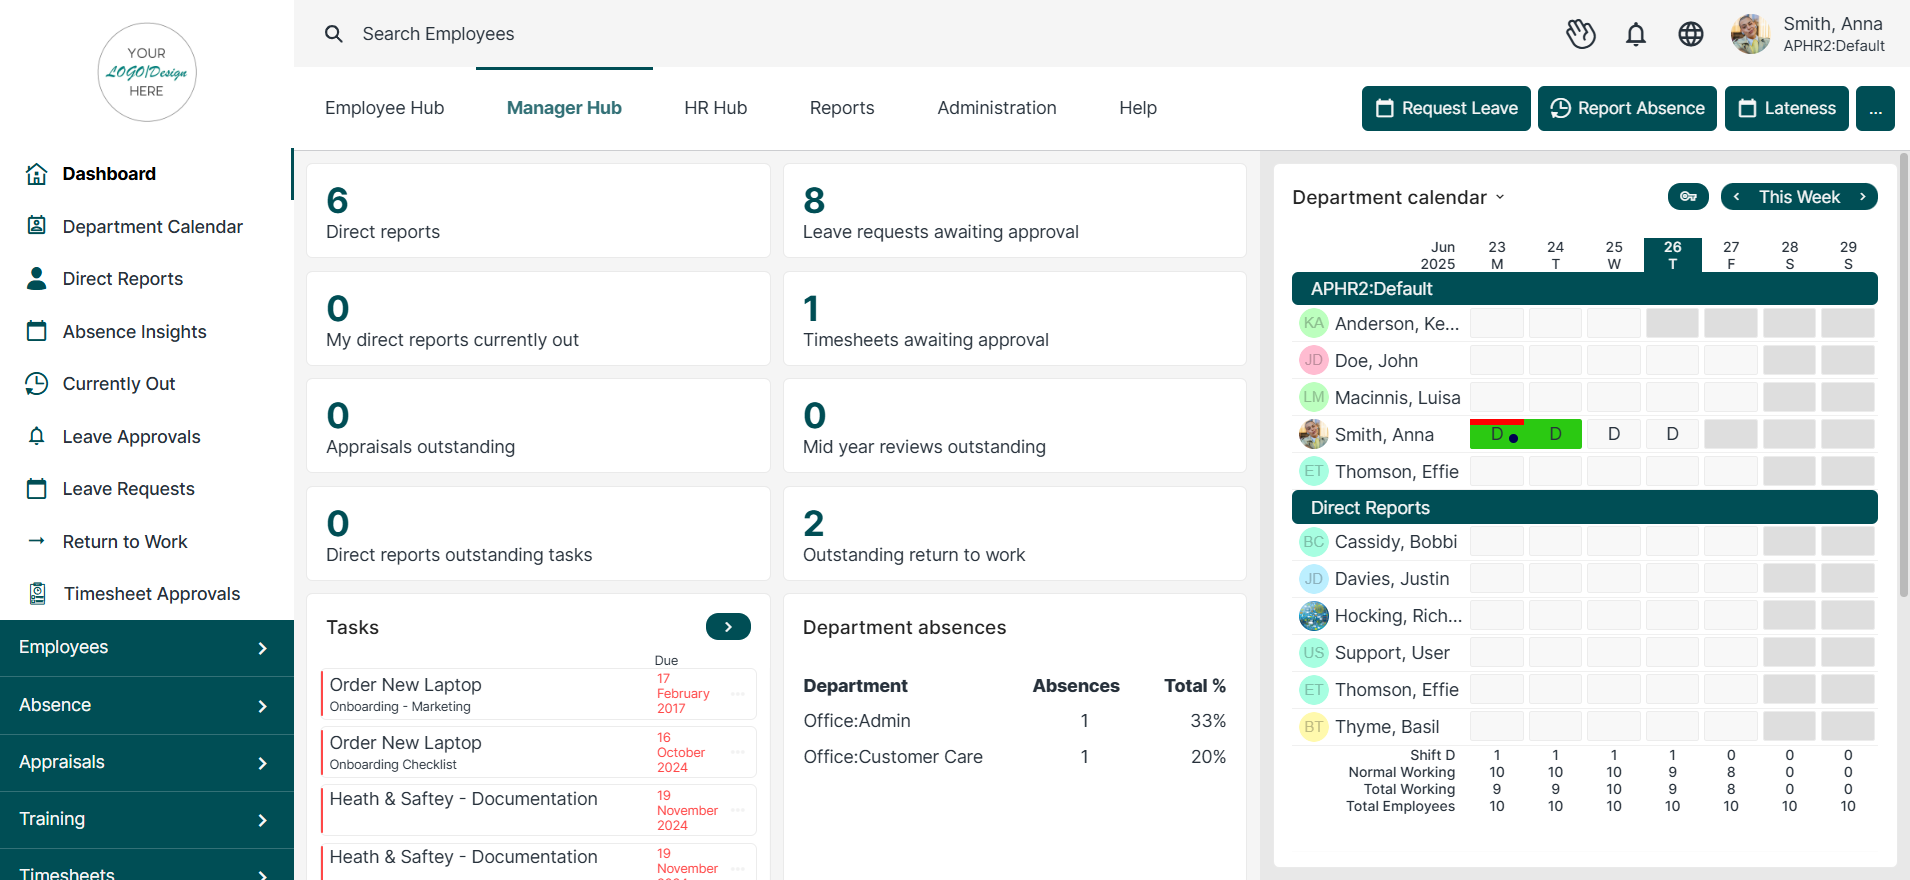This screenshot has width=1910, height=880.
Task: Open Absence Insights in the sidebar
Action: [134, 332]
